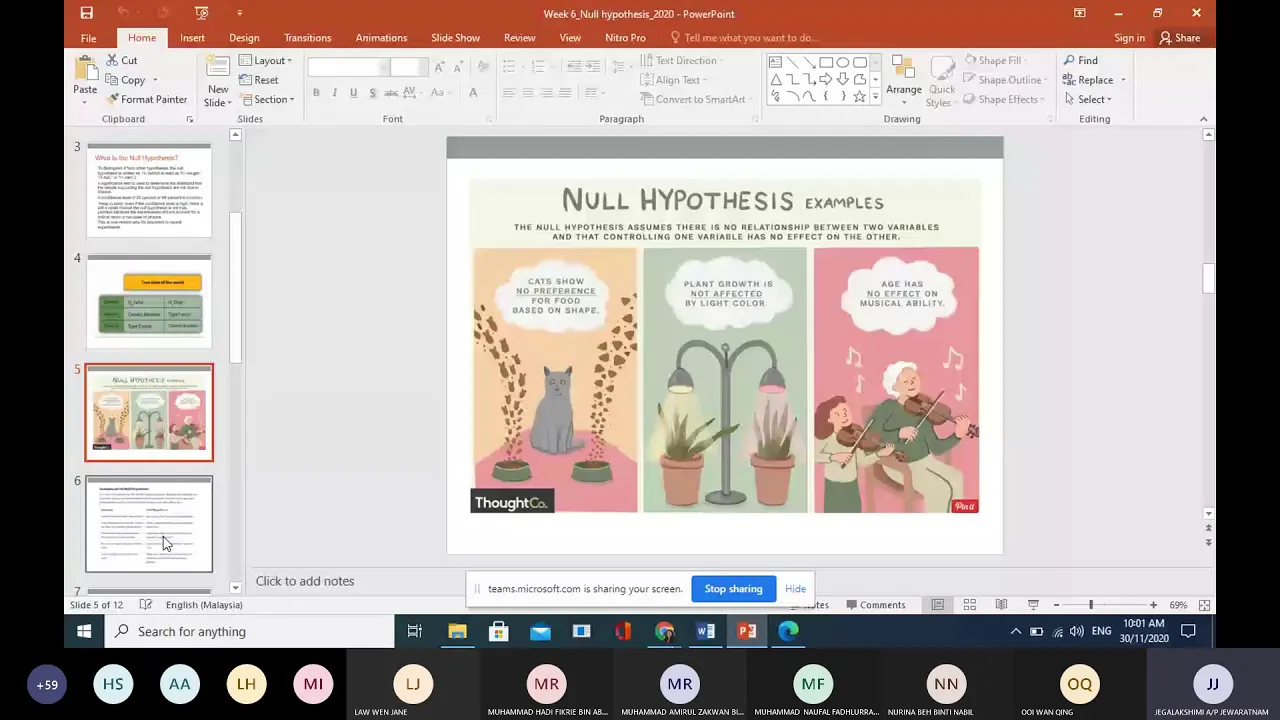
Task: Increase font size button
Action: 440,67
